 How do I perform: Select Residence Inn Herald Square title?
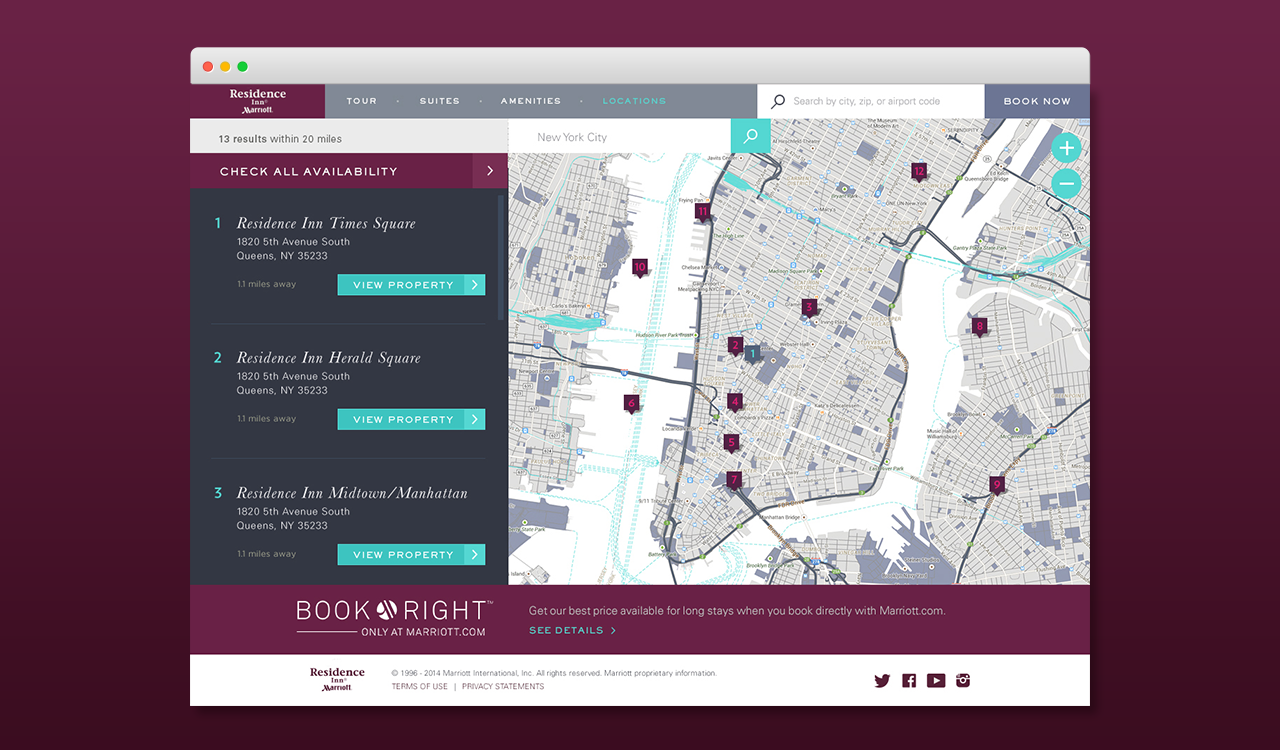329,358
